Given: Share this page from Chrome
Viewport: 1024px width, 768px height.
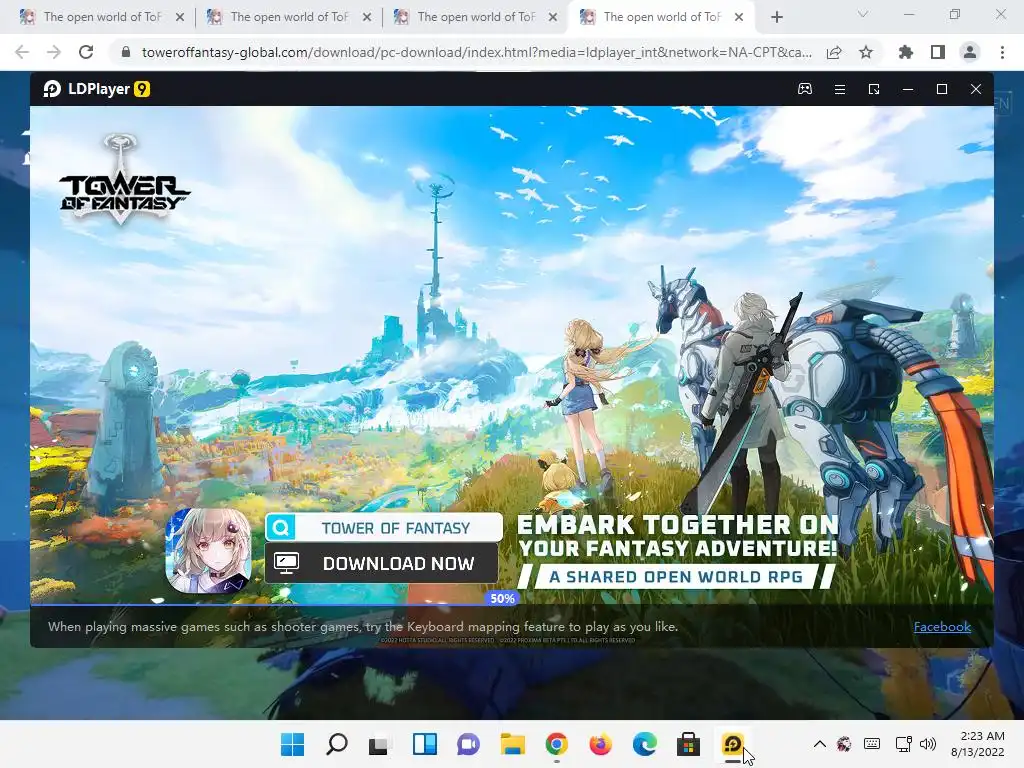Looking at the screenshot, I should tap(834, 52).
